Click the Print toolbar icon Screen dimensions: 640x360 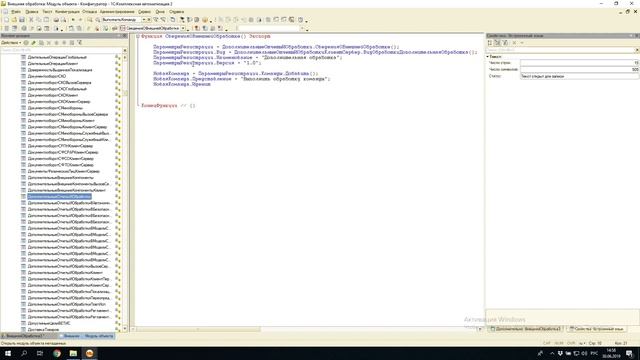point(56,20)
